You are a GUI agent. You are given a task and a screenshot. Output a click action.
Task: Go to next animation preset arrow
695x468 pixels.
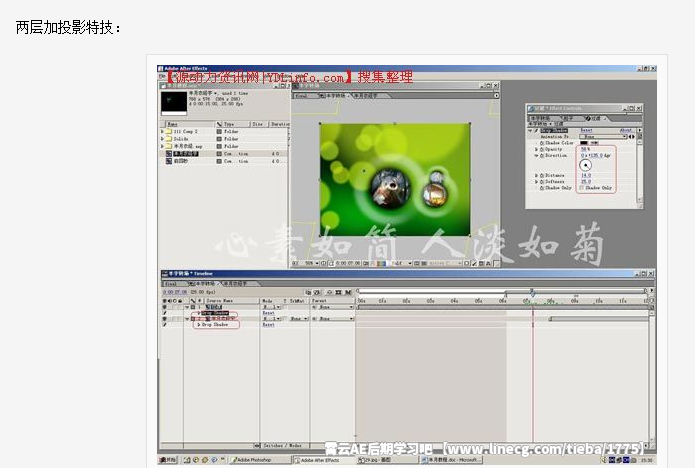(633, 137)
